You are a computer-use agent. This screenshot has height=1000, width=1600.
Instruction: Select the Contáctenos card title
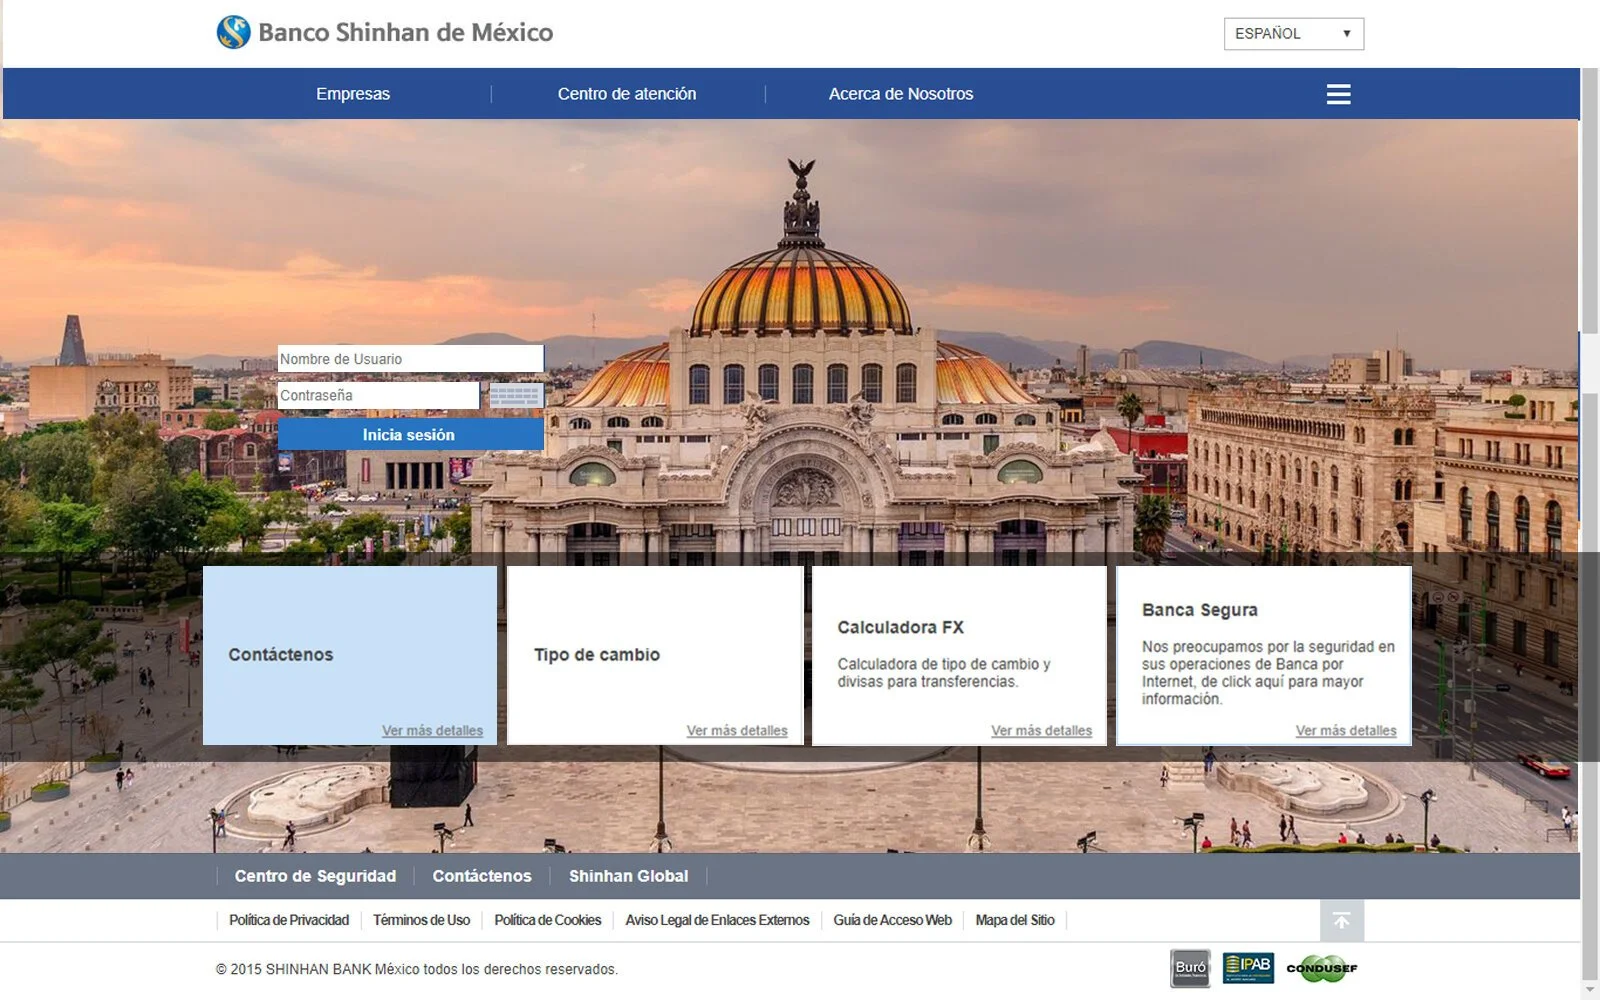(x=281, y=655)
